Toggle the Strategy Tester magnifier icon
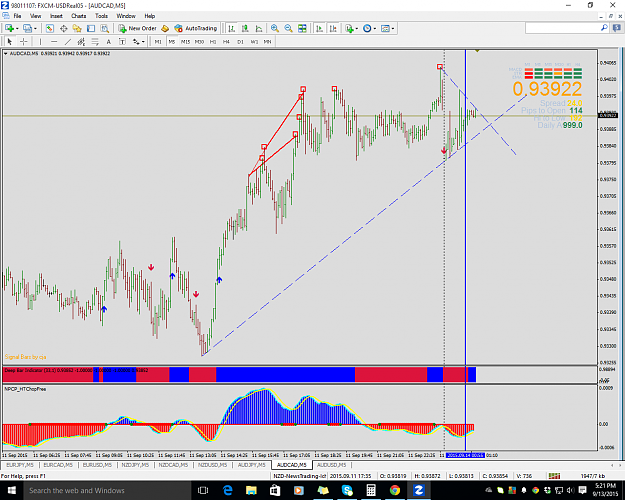 (104, 28)
